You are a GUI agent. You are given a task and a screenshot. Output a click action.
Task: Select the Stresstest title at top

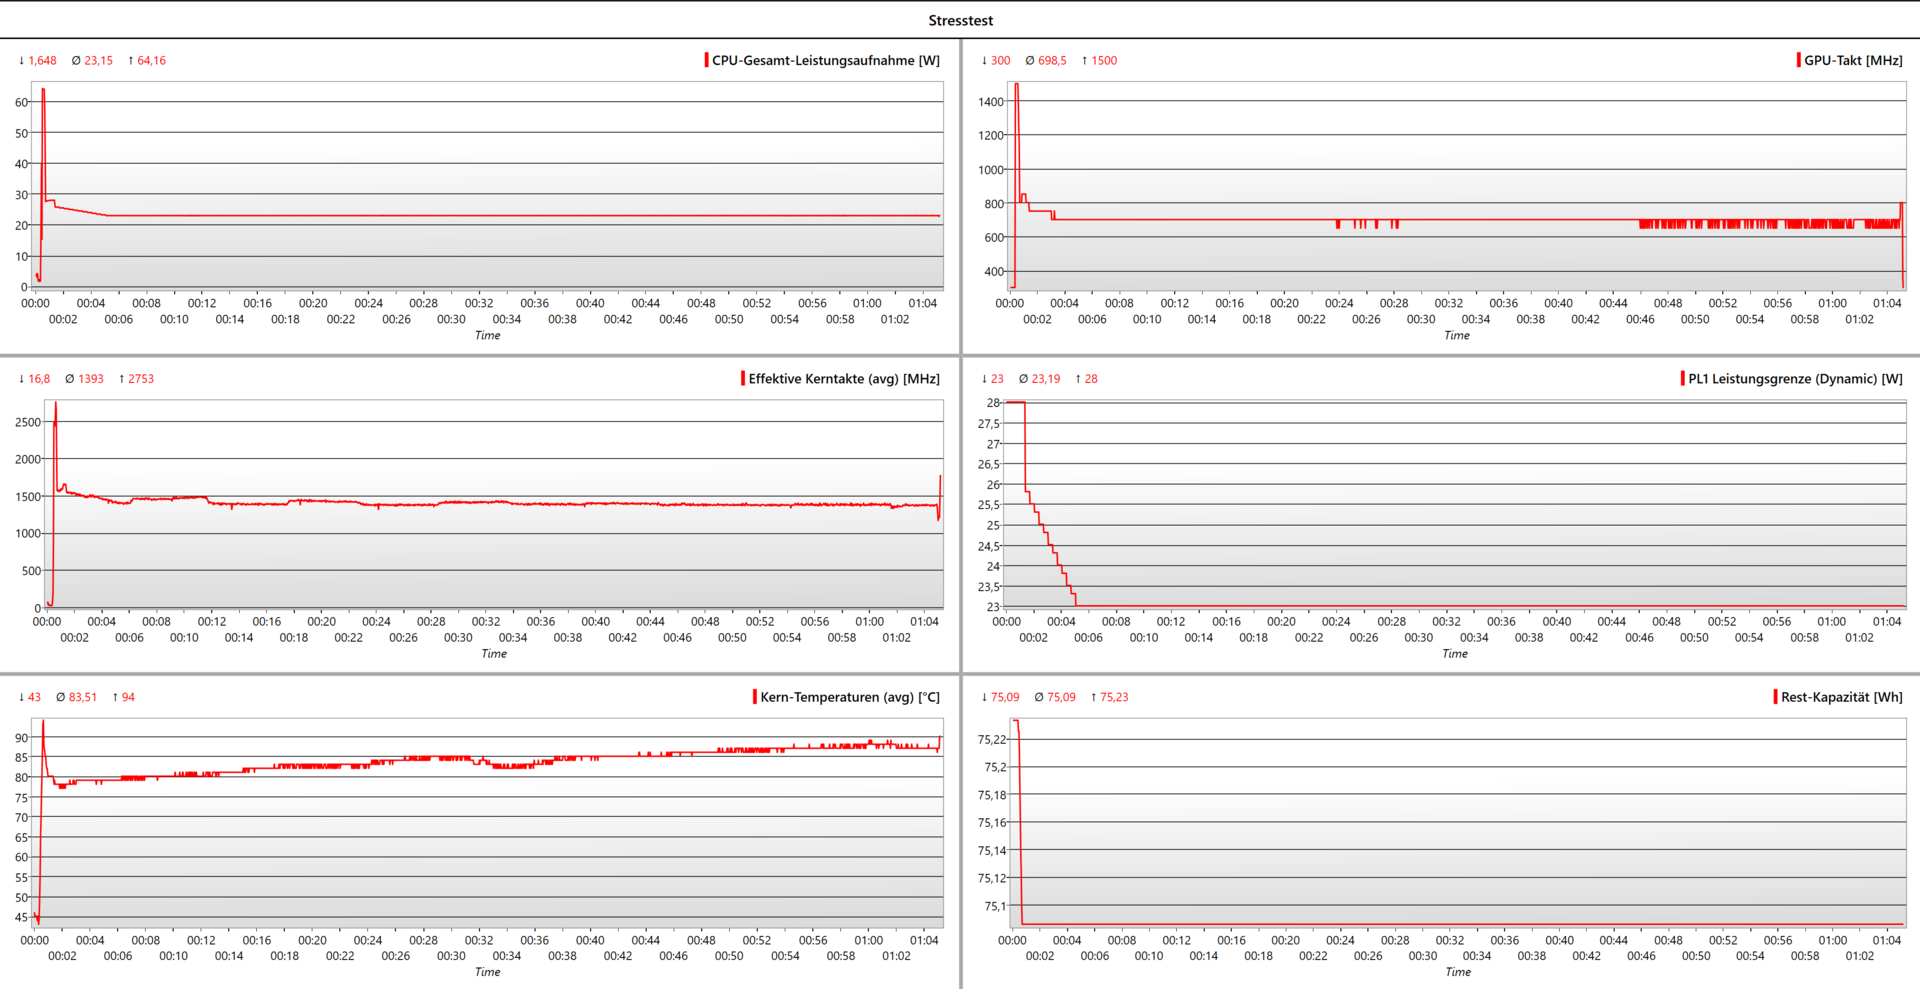click(x=960, y=20)
